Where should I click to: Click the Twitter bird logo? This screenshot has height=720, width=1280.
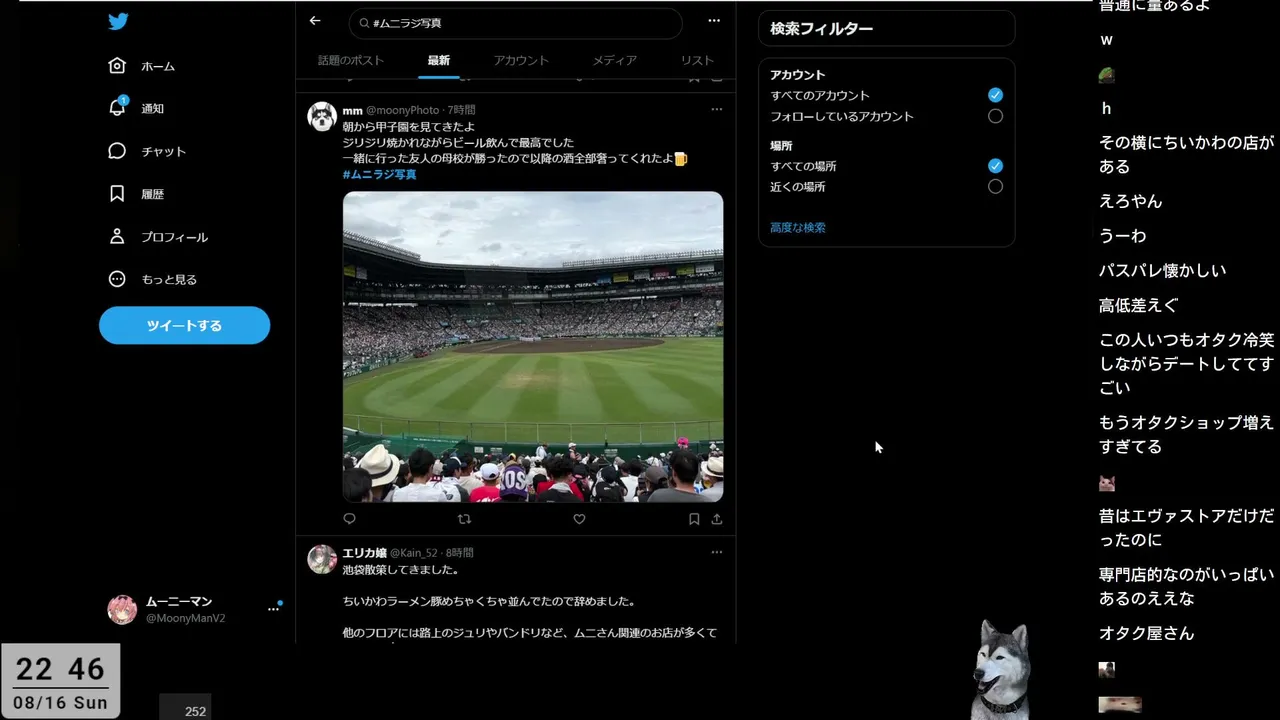pyautogui.click(x=118, y=22)
